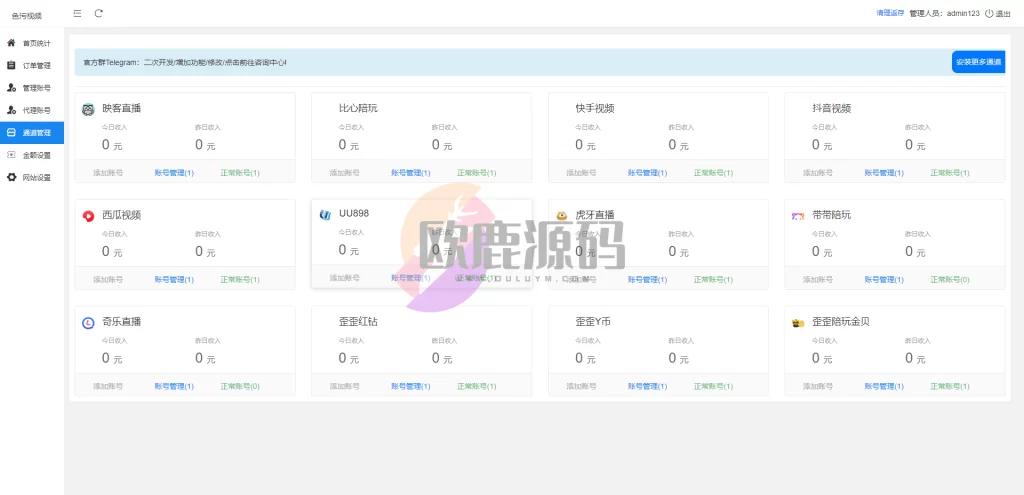This screenshot has width=1024, height=495.
Task: Click the power icon next to 退出
Action: [x=989, y=13]
